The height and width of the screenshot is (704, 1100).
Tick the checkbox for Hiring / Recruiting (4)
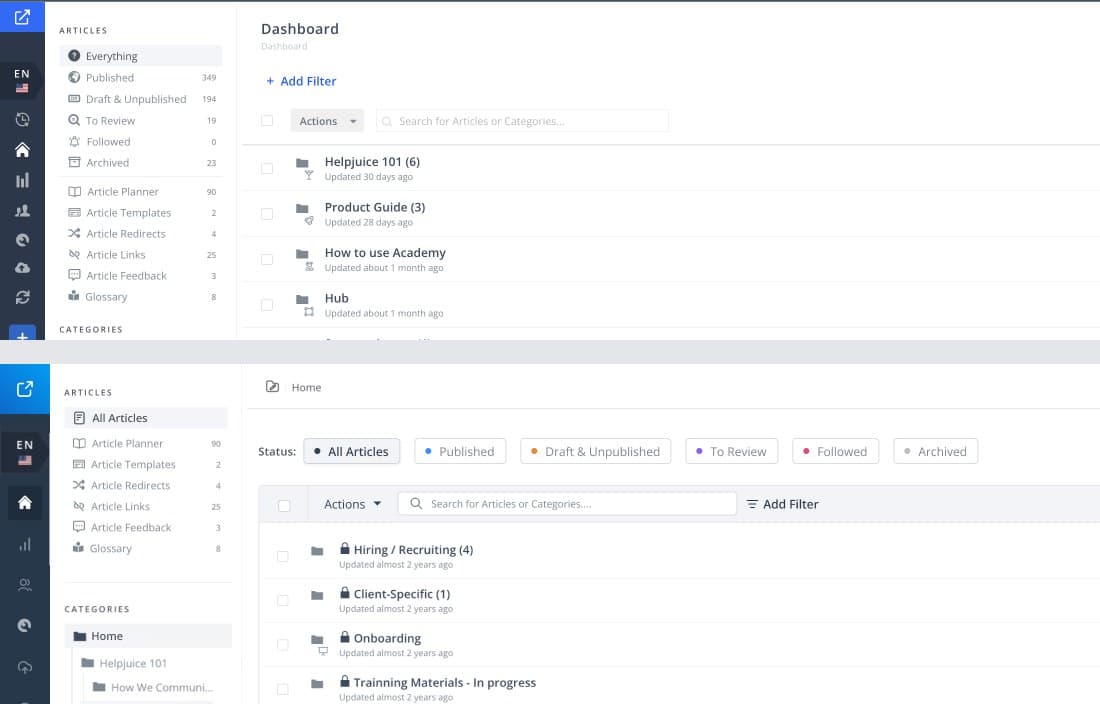pos(283,556)
